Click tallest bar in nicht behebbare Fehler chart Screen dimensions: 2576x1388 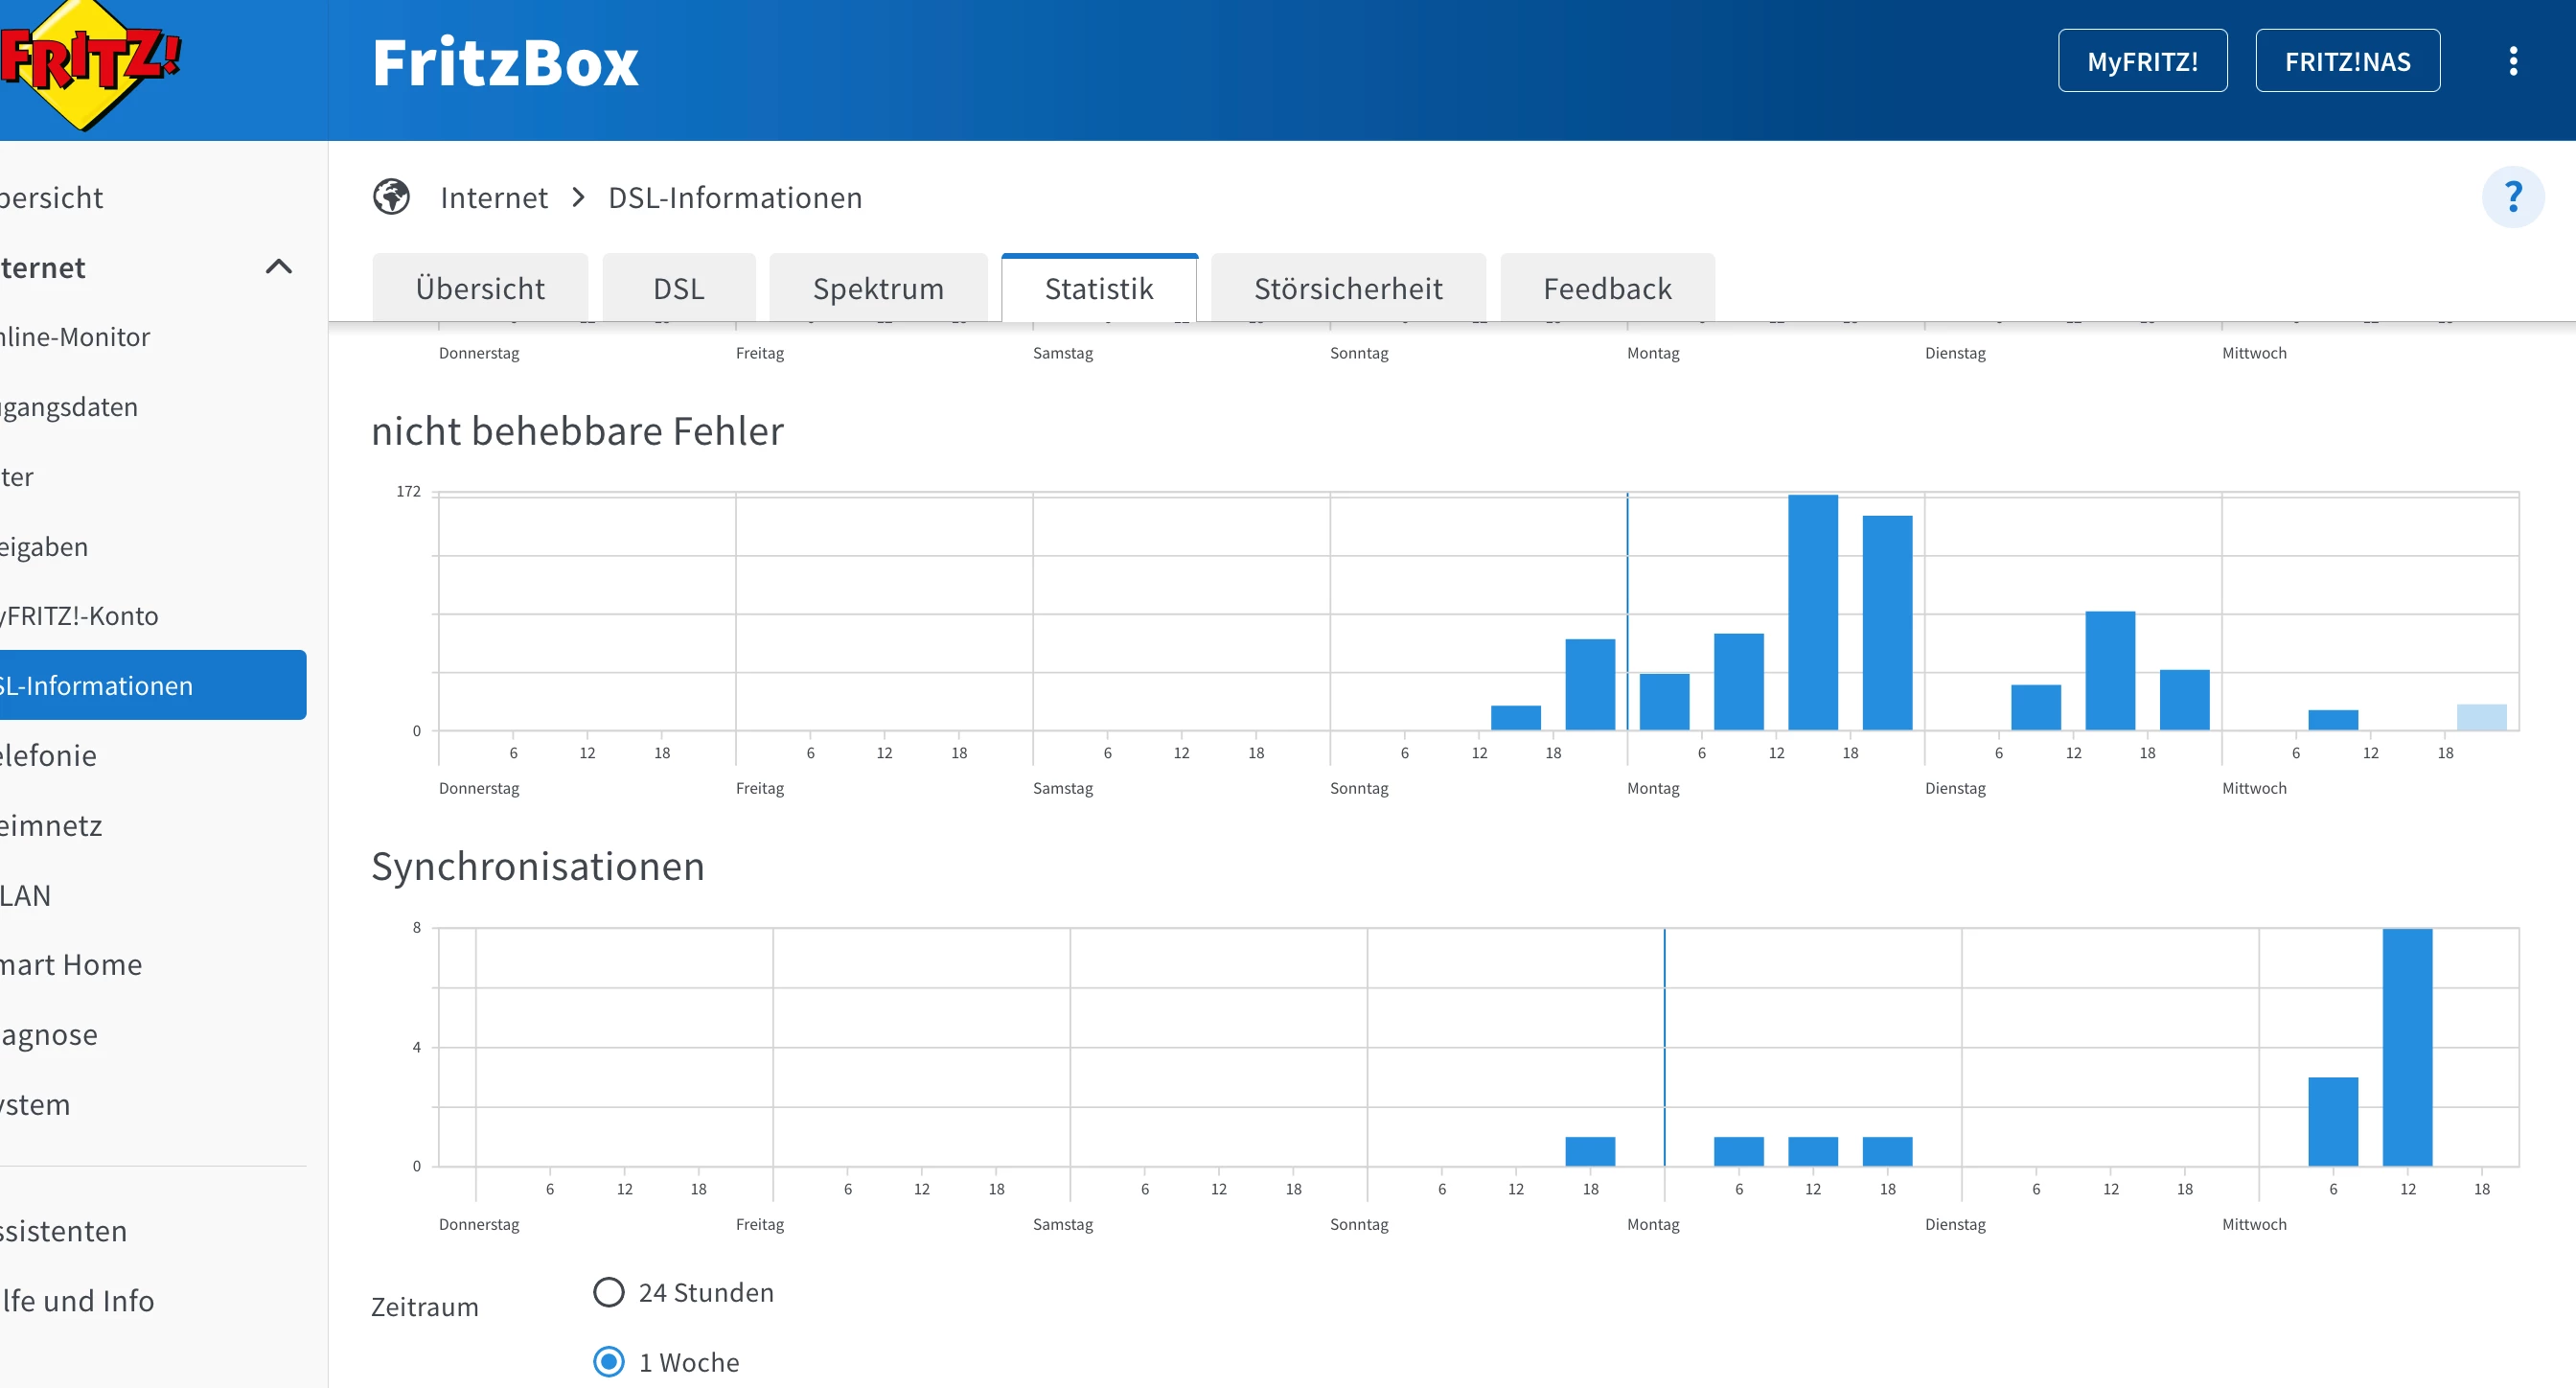pos(1812,612)
